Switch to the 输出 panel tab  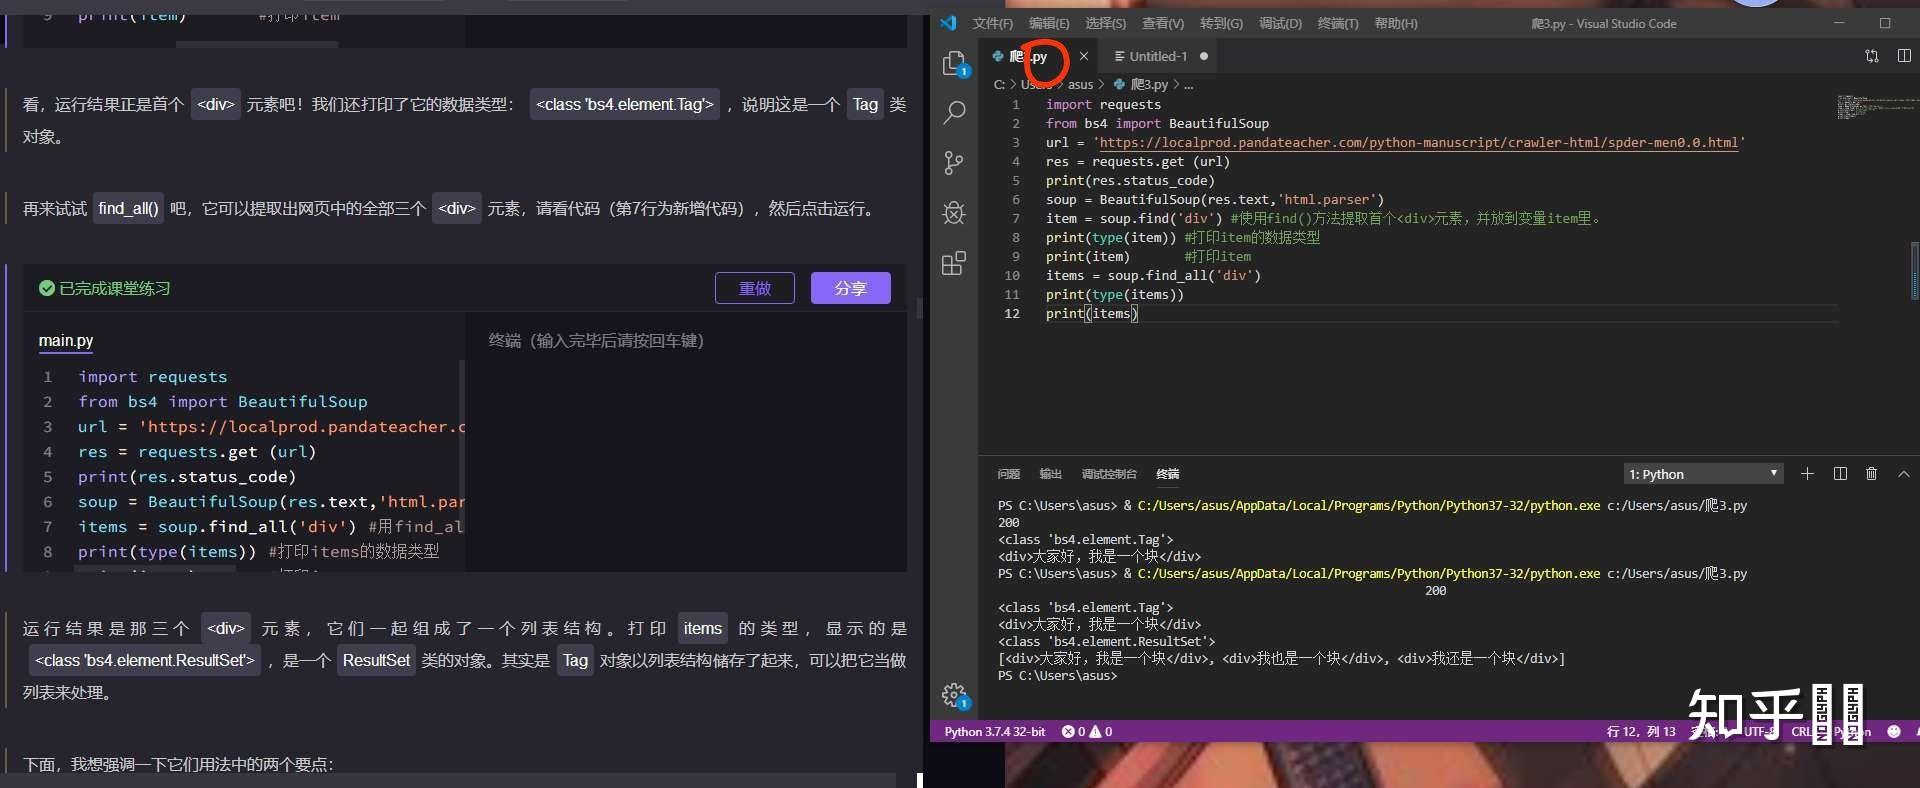(1051, 474)
